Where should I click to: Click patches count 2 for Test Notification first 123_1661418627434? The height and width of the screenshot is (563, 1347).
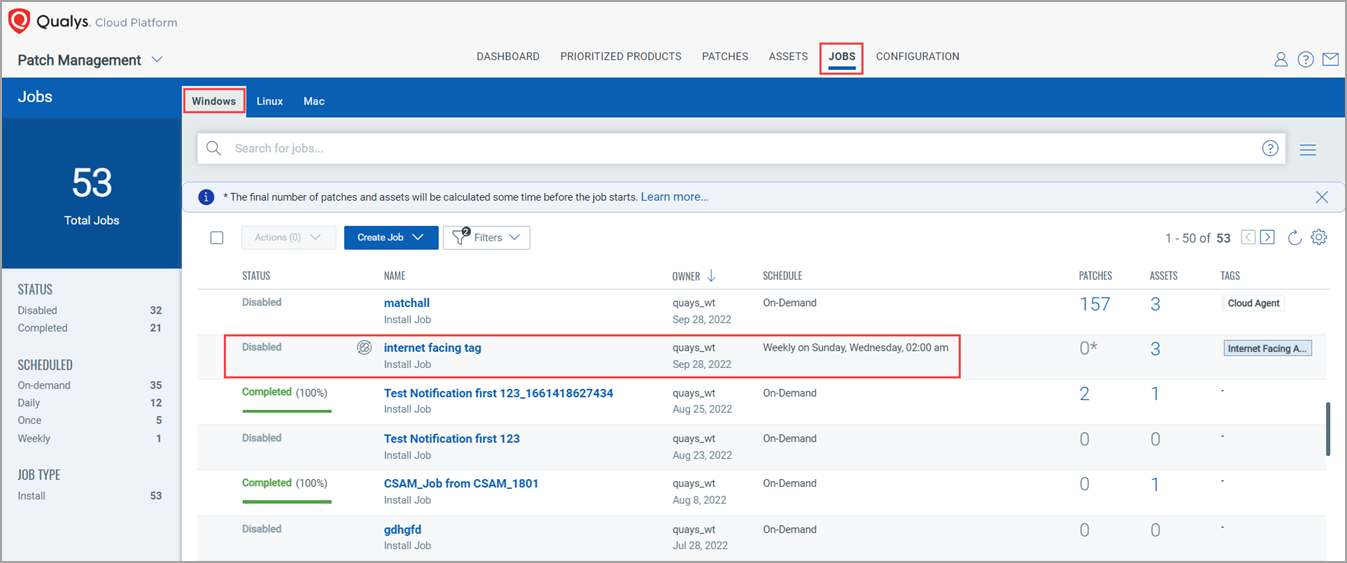point(1085,395)
